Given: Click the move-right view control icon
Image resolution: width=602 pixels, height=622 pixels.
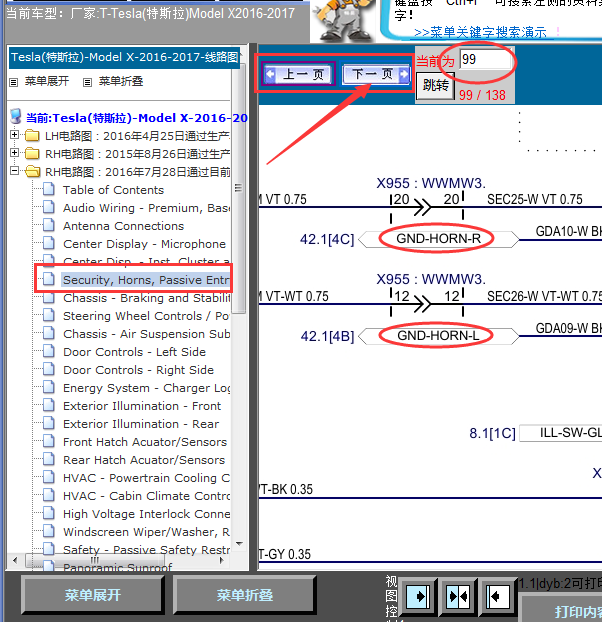Looking at the screenshot, I should pyautogui.click(x=418, y=597).
